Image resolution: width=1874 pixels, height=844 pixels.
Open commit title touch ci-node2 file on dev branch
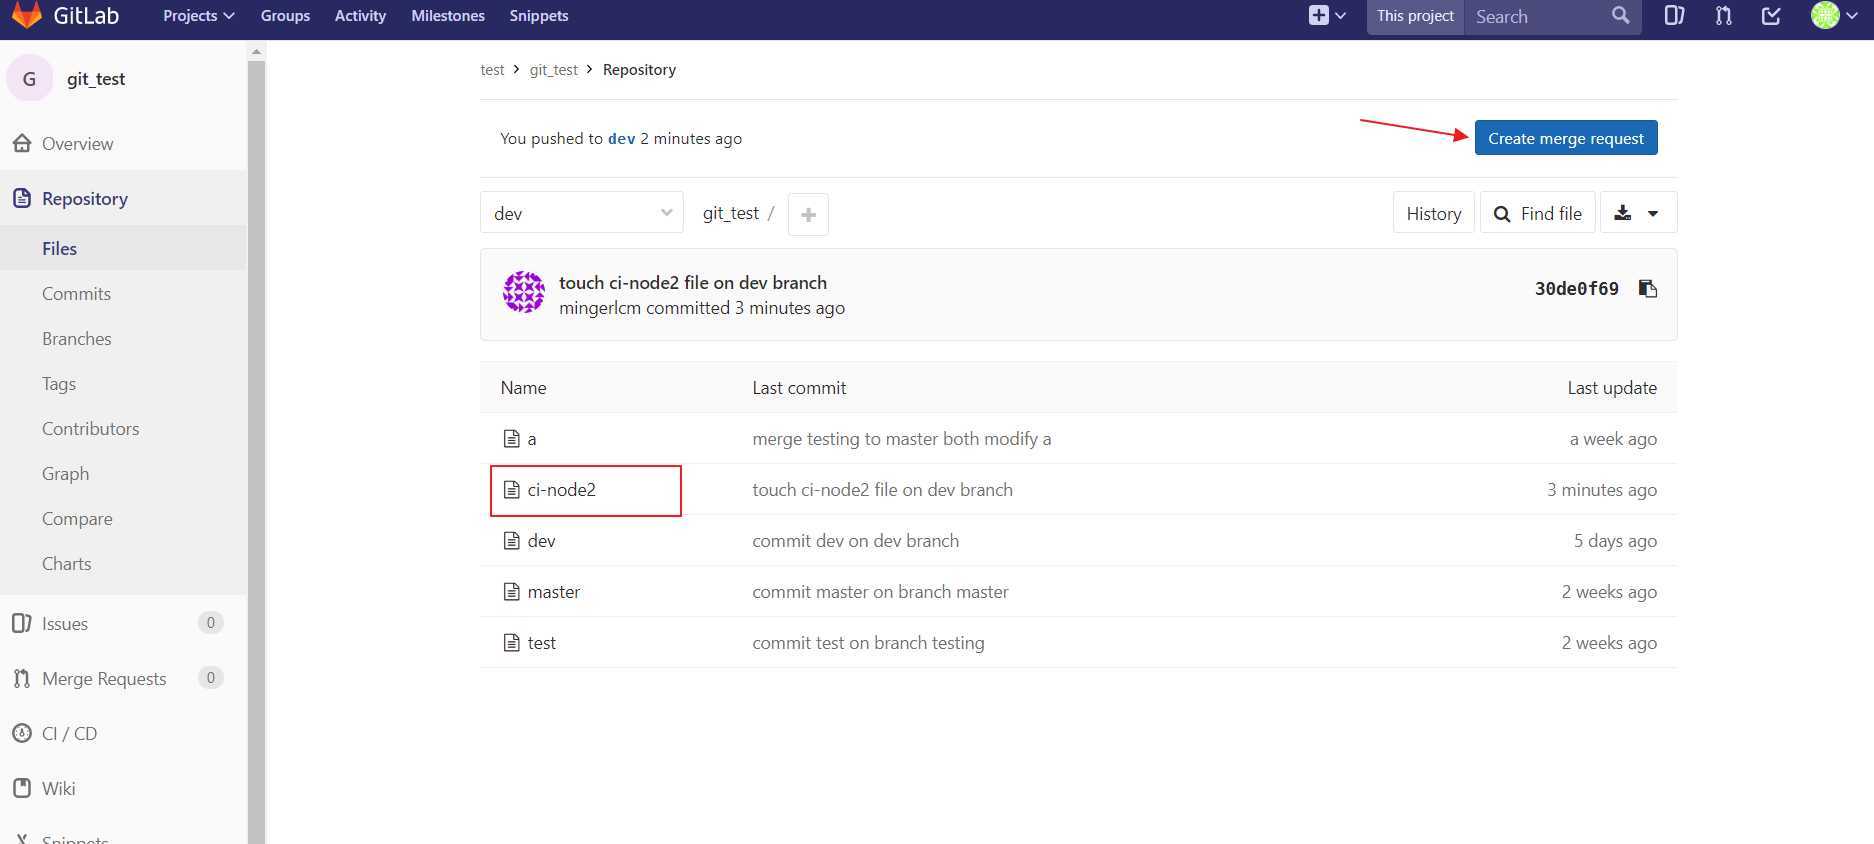click(693, 282)
